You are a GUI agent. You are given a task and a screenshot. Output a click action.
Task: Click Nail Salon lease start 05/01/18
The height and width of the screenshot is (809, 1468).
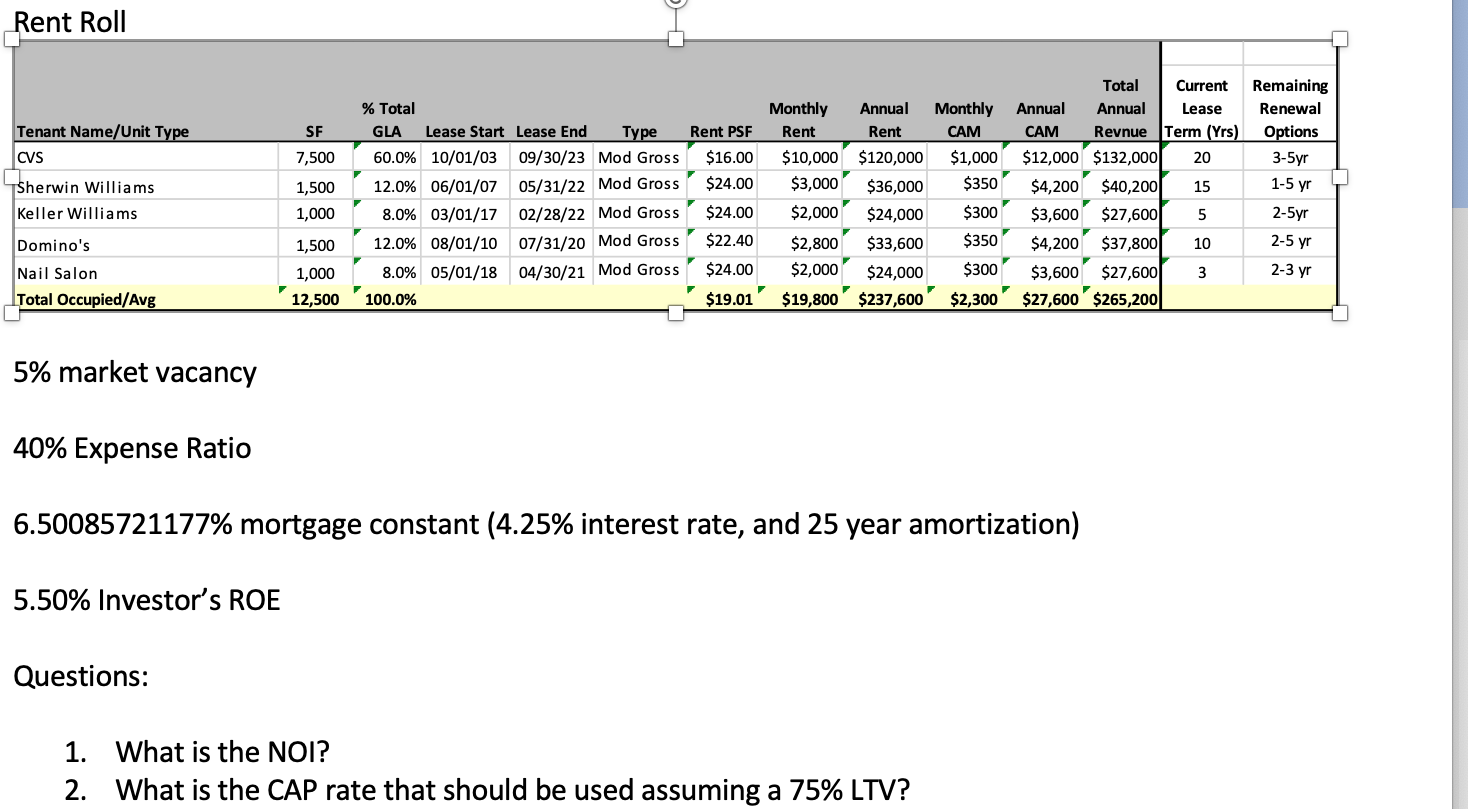point(463,271)
